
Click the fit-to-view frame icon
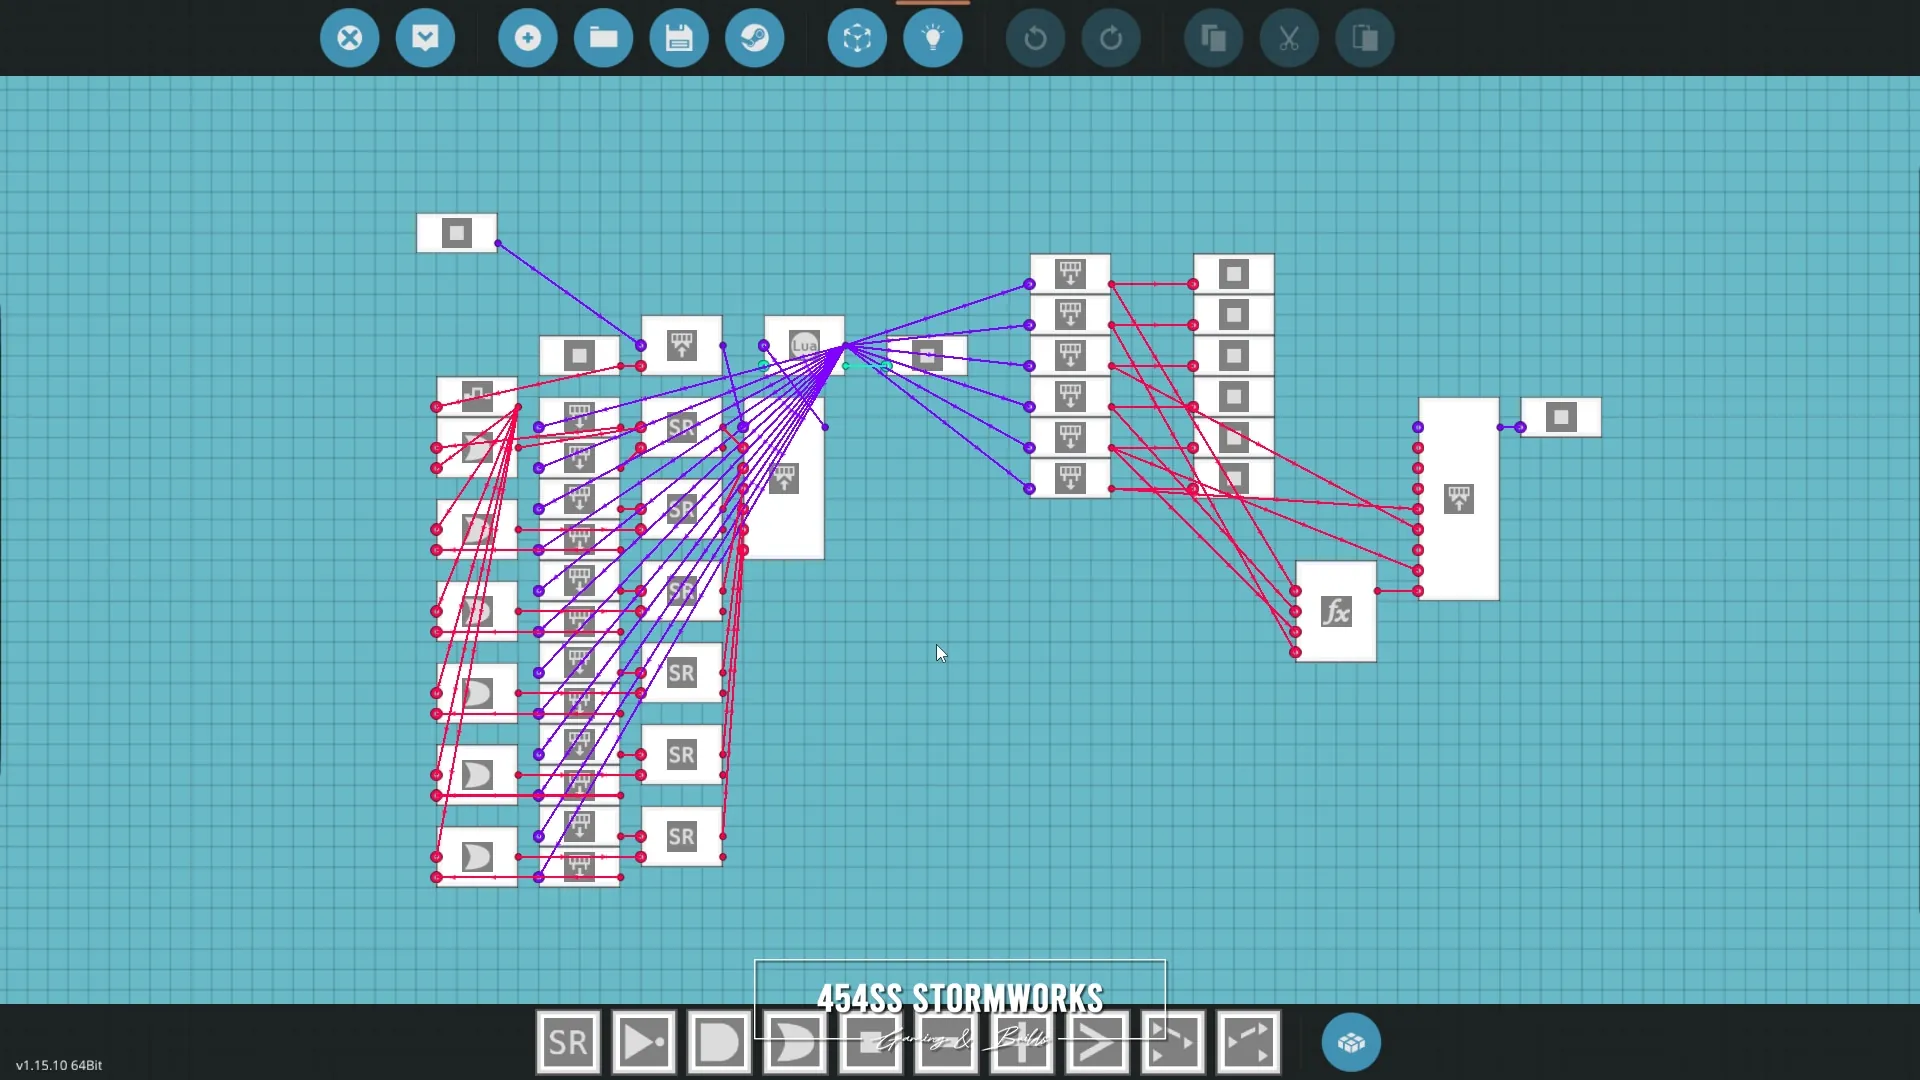tap(857, 38)
